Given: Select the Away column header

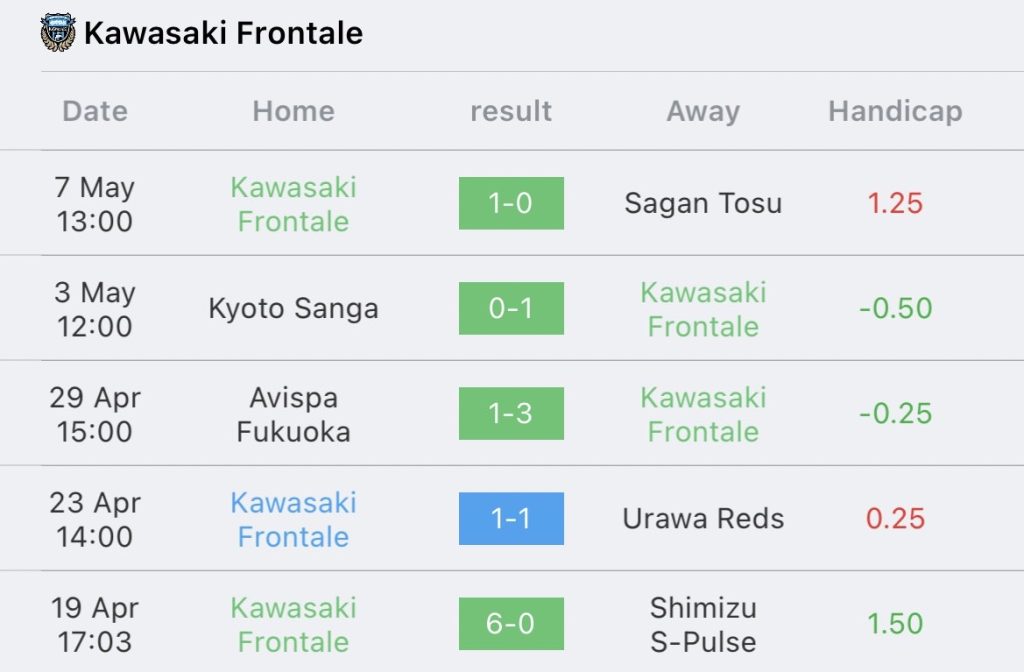Looking at the screenshot, I should pyautogui.click(x=703, y=111).
